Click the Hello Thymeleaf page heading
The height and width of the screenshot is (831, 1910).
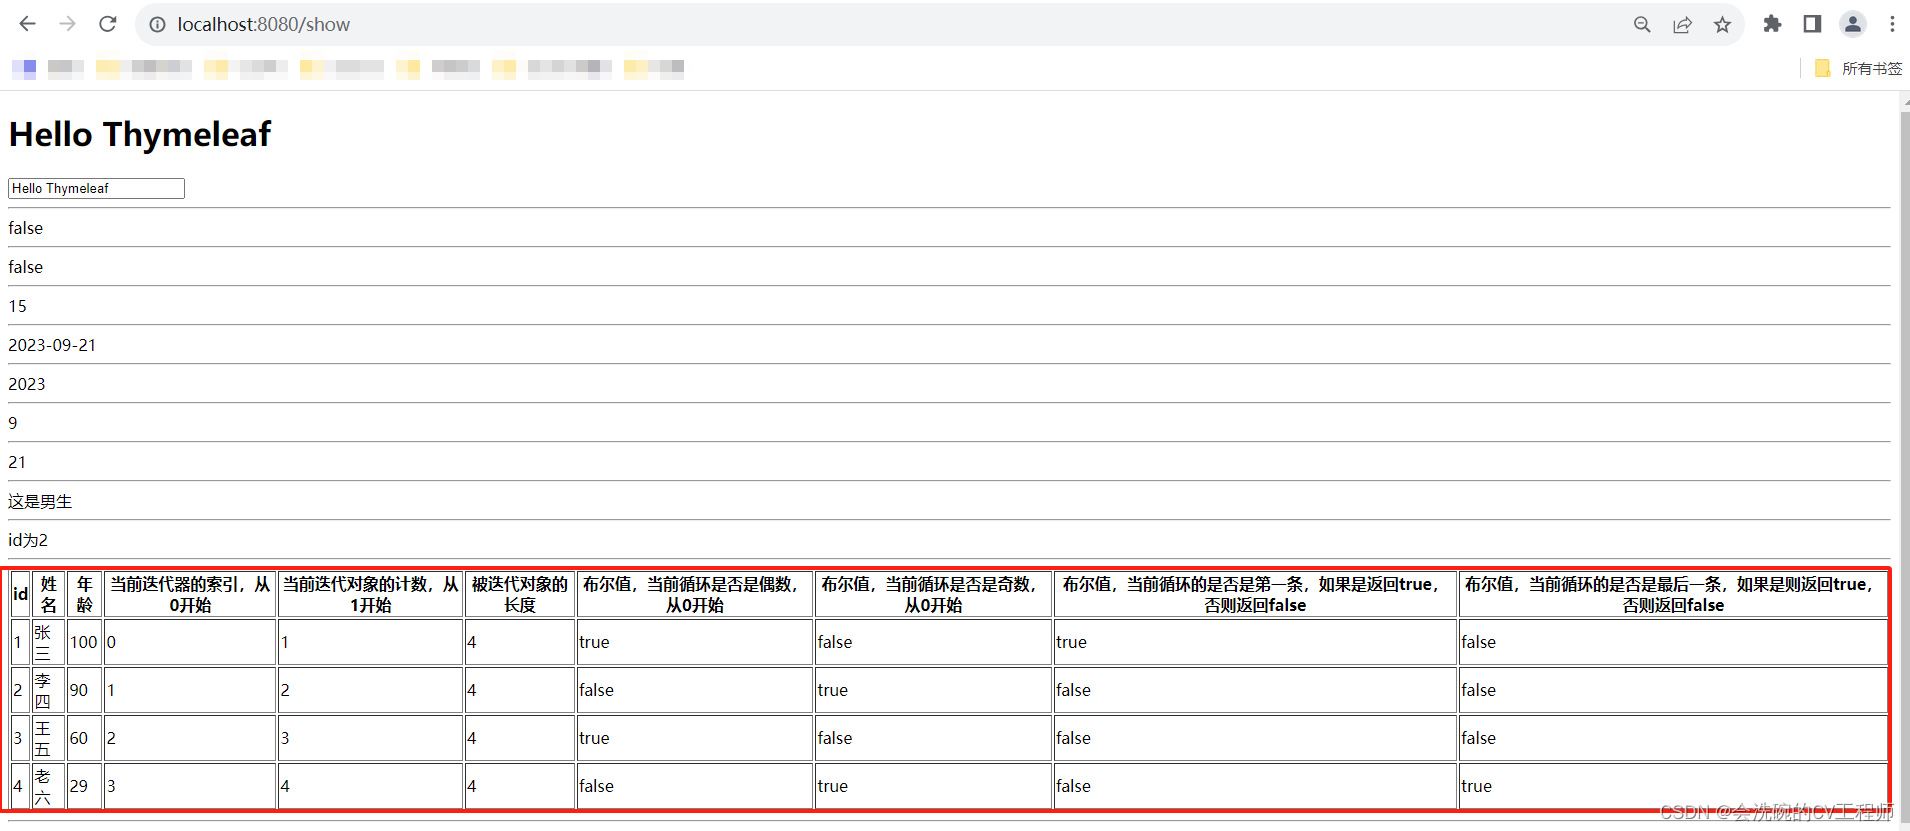(140, 134)
